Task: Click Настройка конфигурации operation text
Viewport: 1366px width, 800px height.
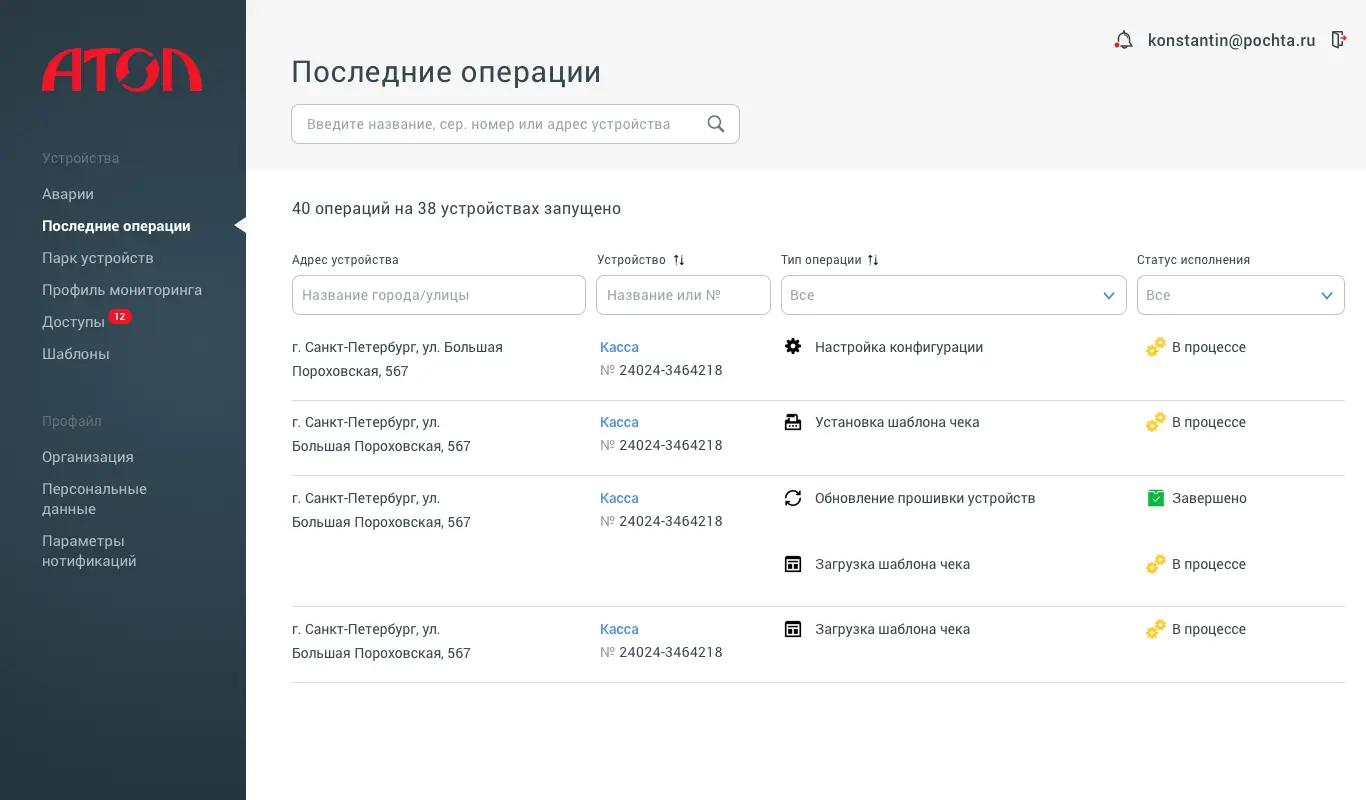Action: [899, 347]
